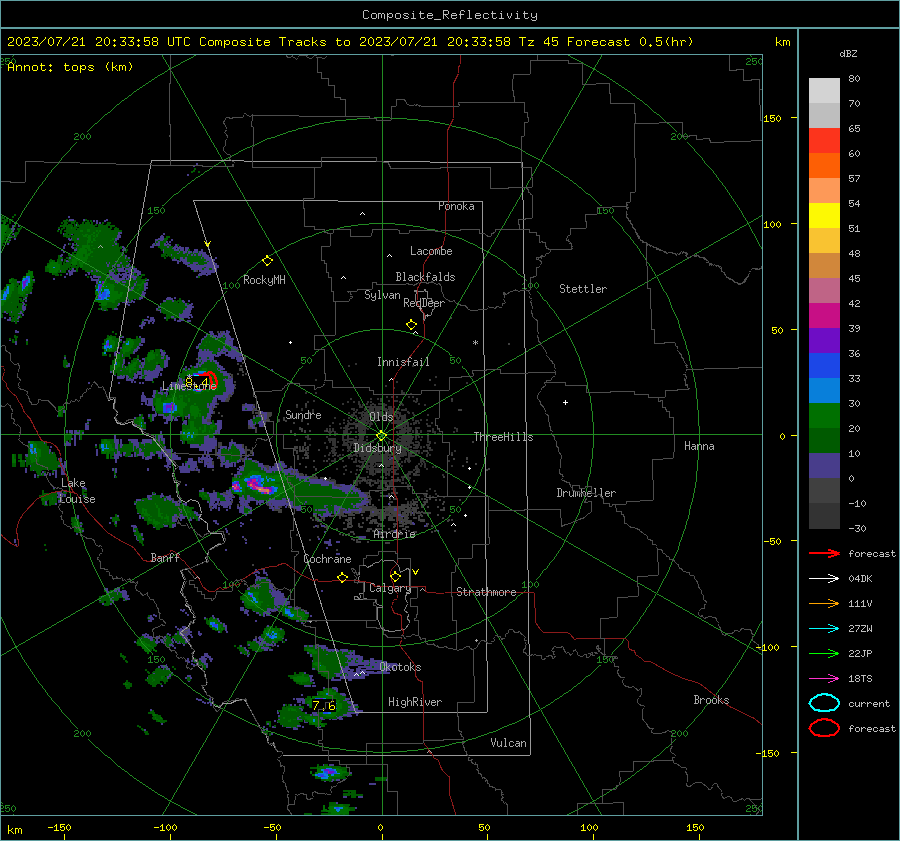This screenshot has height=841, width=900.
Task: Click the Stettler label
Action: coord(583,289)
